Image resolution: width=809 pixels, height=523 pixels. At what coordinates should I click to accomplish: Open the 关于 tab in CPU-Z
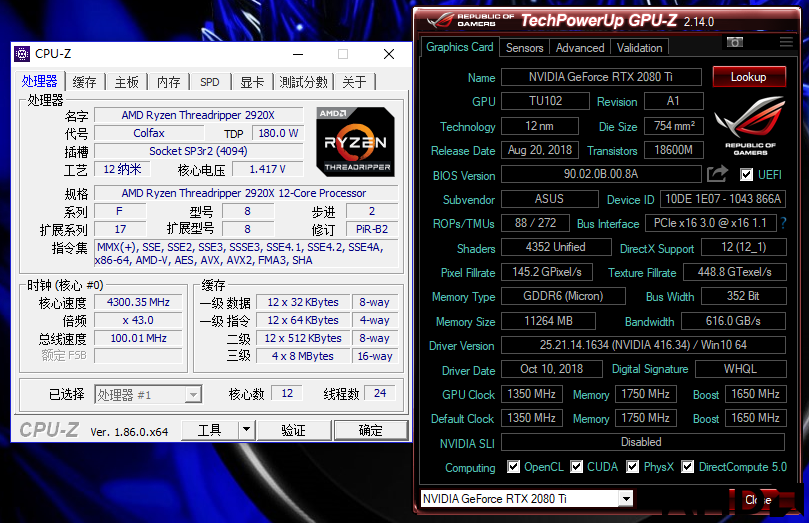[354, 82]
